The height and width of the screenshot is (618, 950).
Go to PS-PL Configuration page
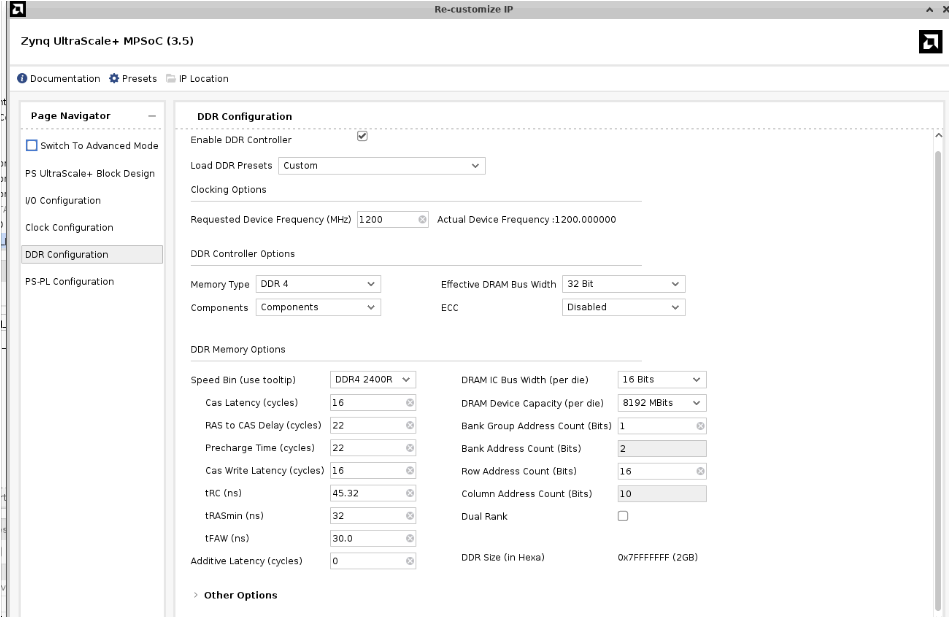(x=69, y=282)
